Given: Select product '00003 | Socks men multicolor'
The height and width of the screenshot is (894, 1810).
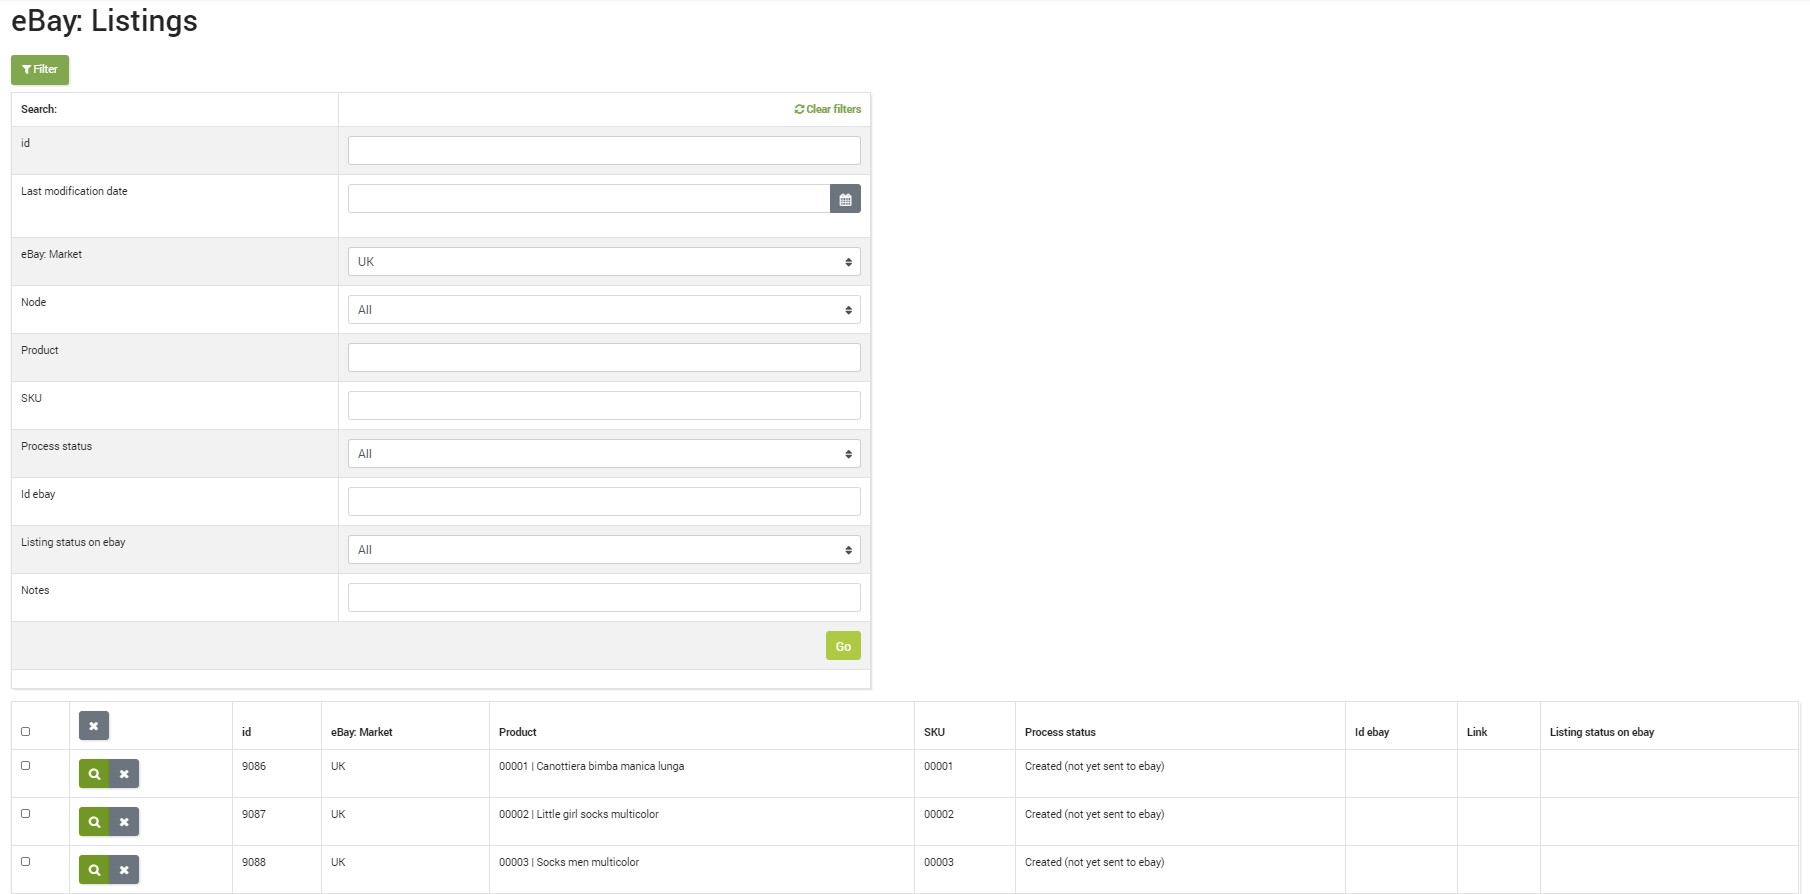Looking at the screenshot, I should [568, 862].
